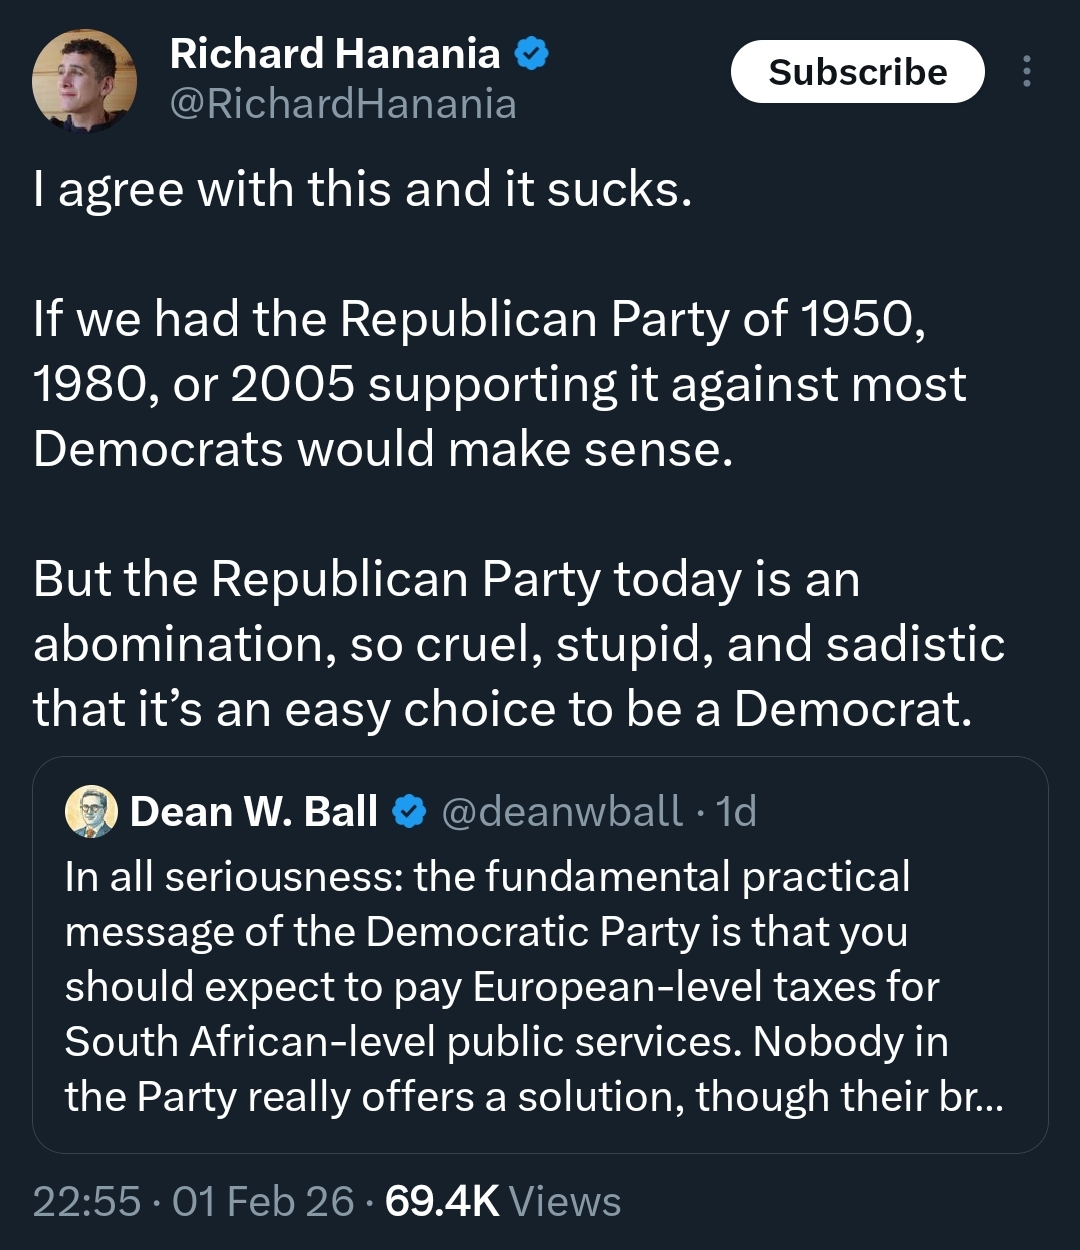Click the @deanwball handle
Viewport: 1080px width, 1250px height.
pos(562,812)
